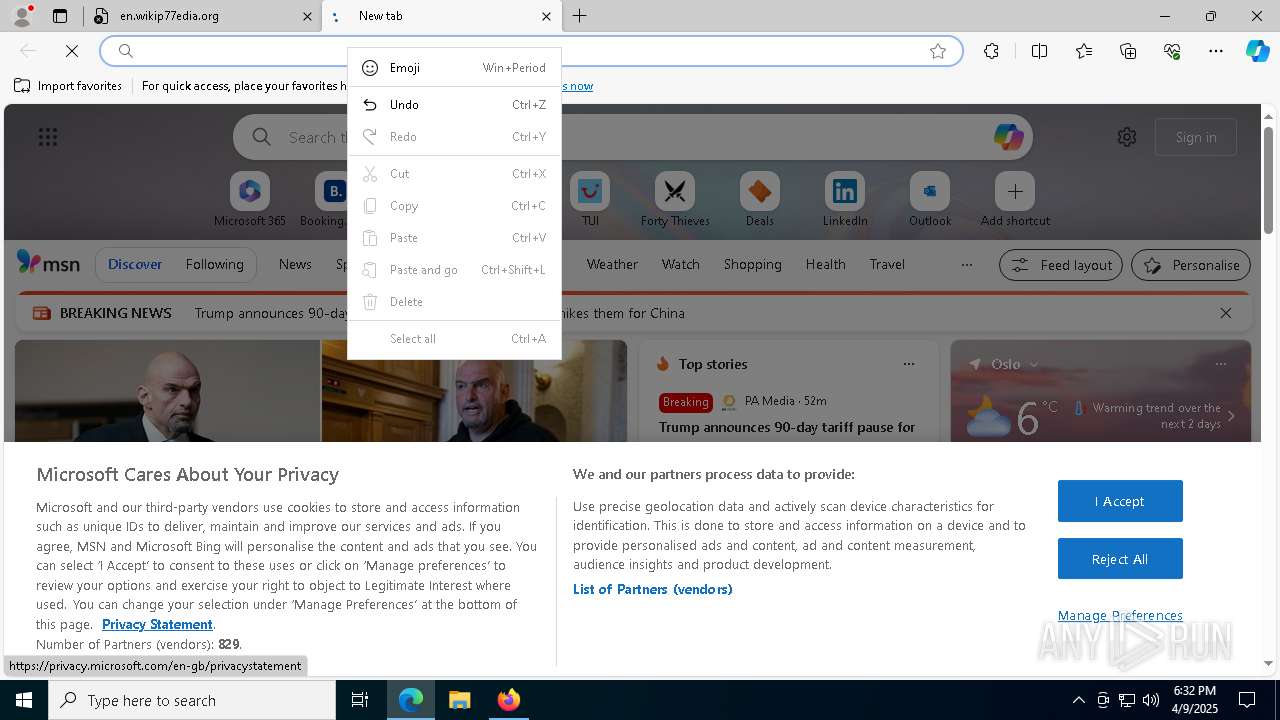Viewport: 1280px width, 720px height.
Task: Open the Edge profile icon
Action: click(x=21, y=16)
